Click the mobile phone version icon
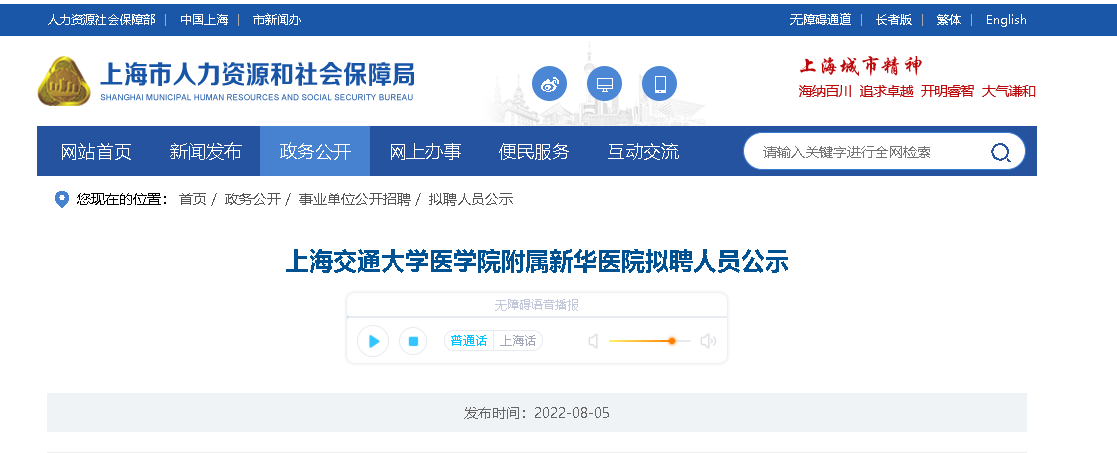Image resolution: width=1117 pixels, height=453 pixels. [659, 84]
